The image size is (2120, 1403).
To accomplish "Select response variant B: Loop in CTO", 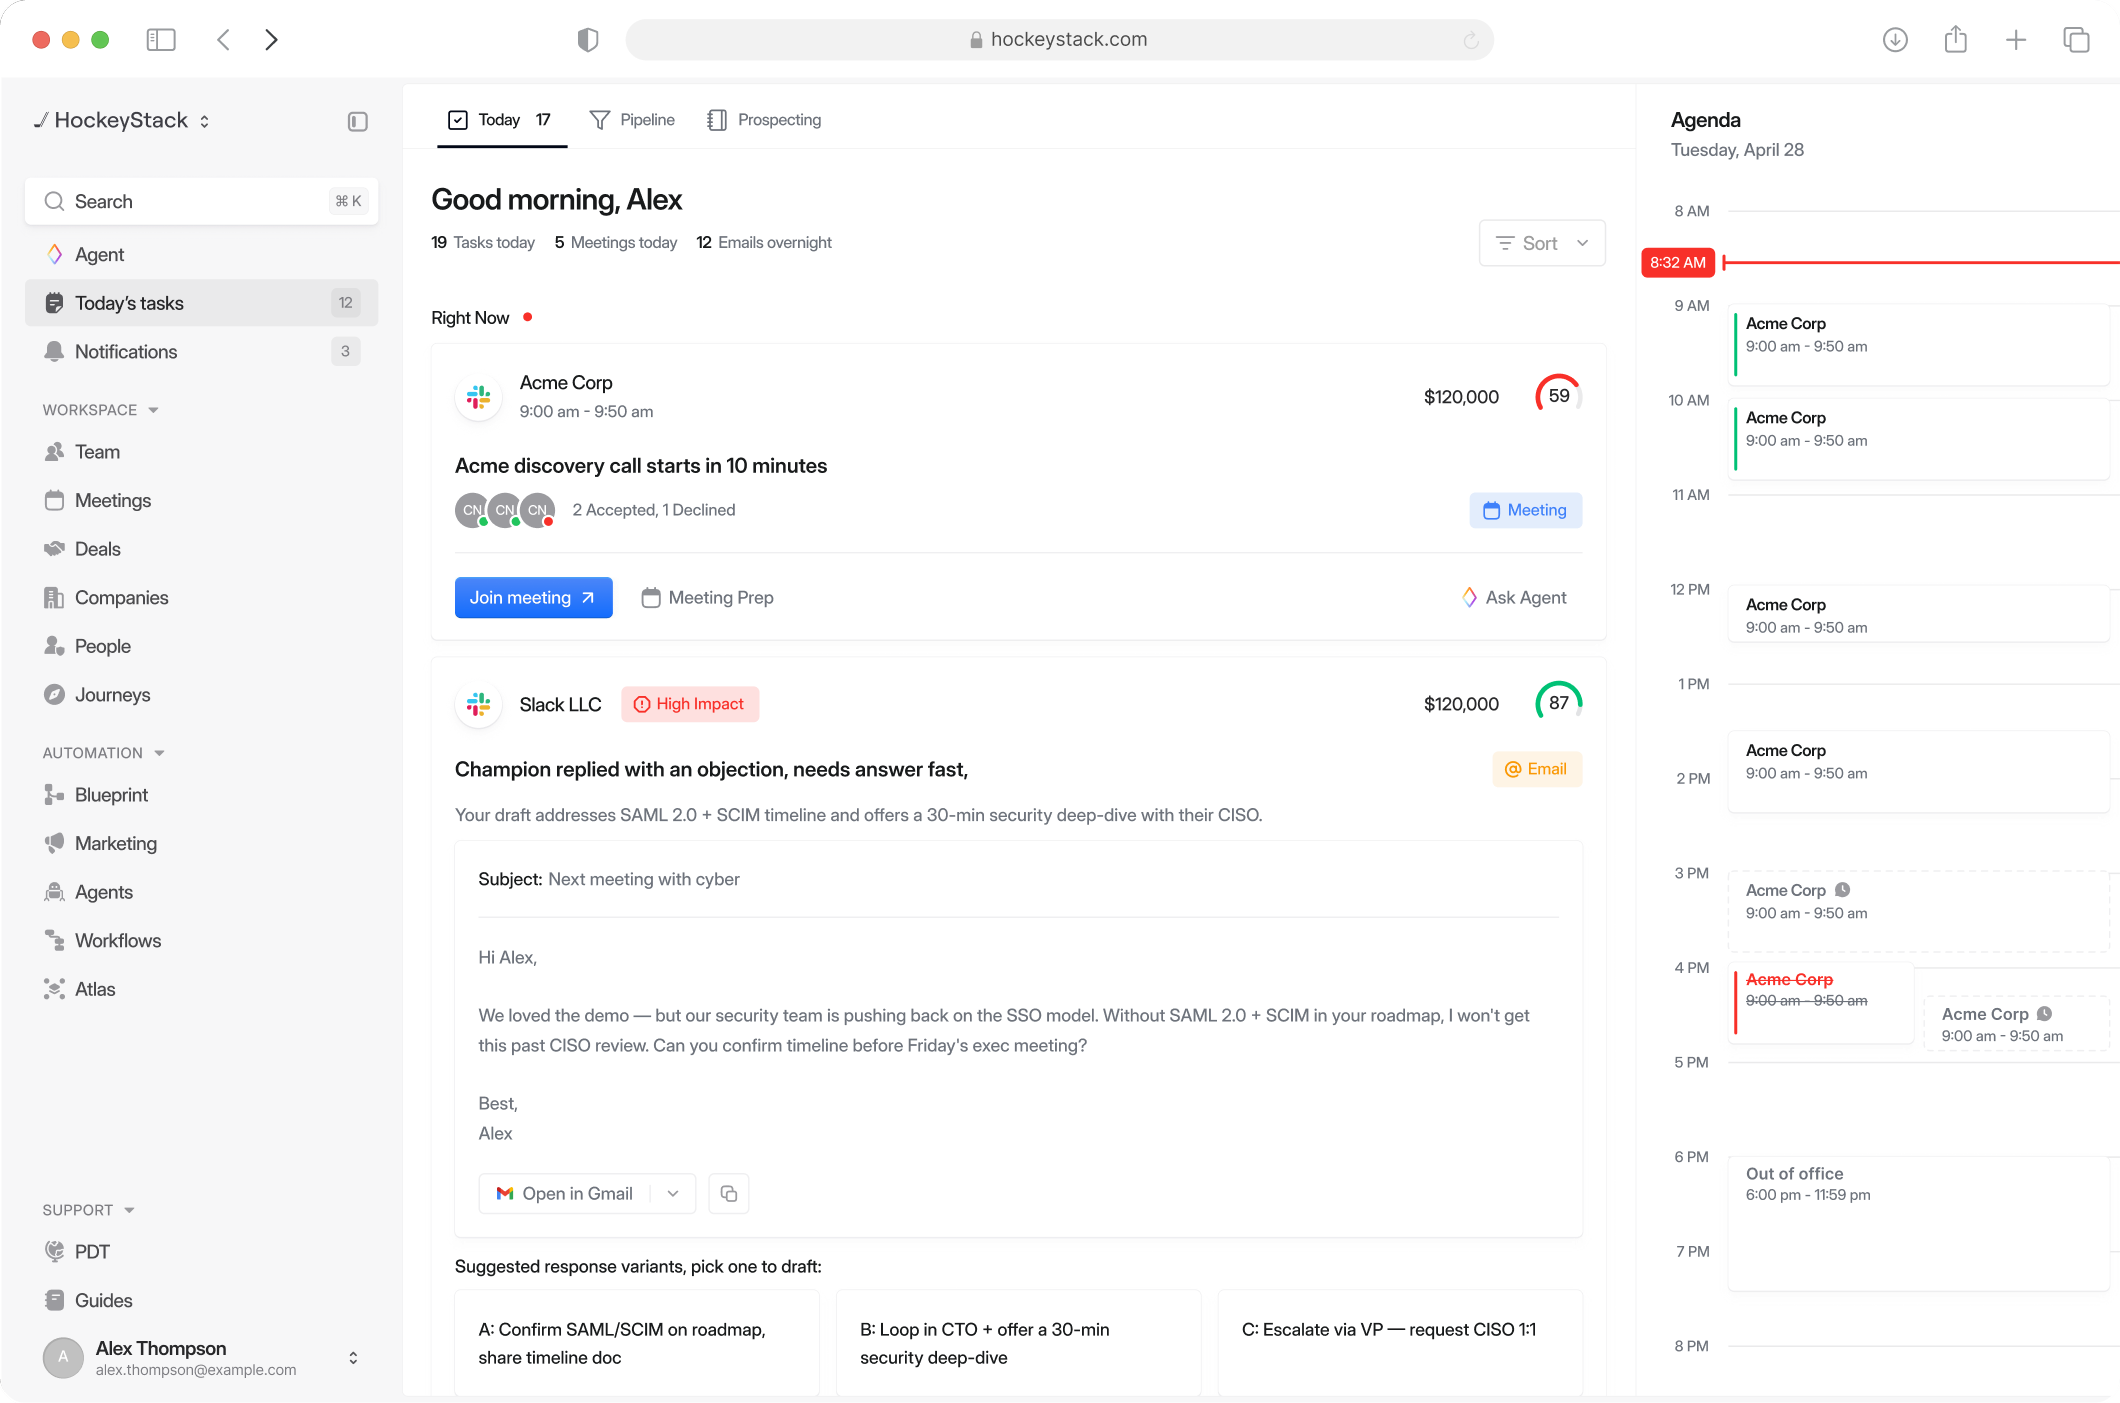I will click(1018, 1343).
